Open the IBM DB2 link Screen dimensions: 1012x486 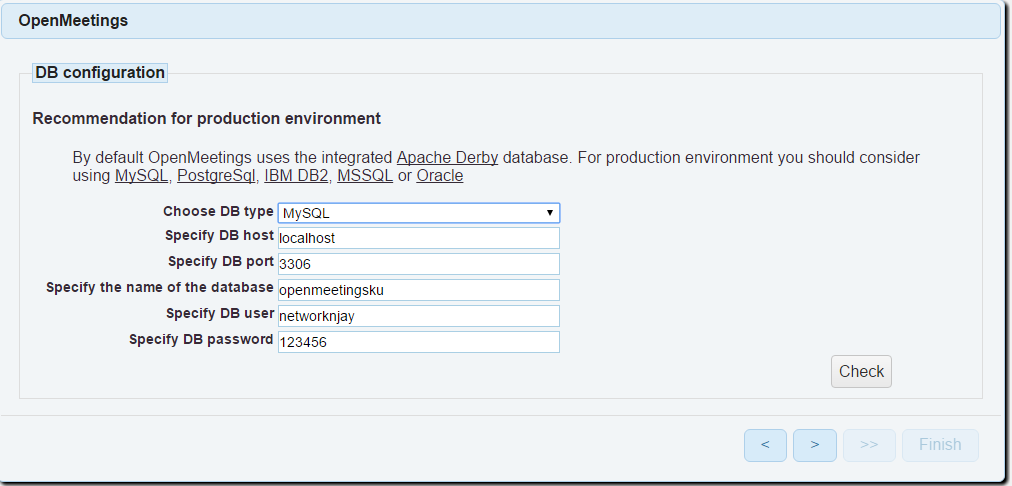tap(296, 176)
